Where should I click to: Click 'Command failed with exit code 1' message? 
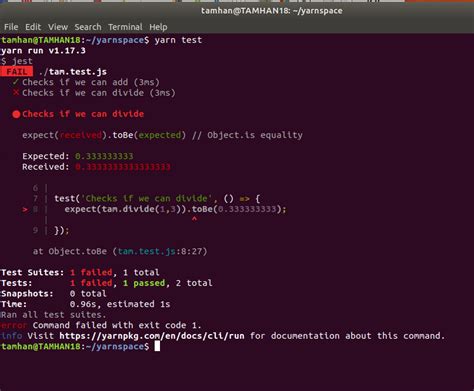[x=117, y=325]
